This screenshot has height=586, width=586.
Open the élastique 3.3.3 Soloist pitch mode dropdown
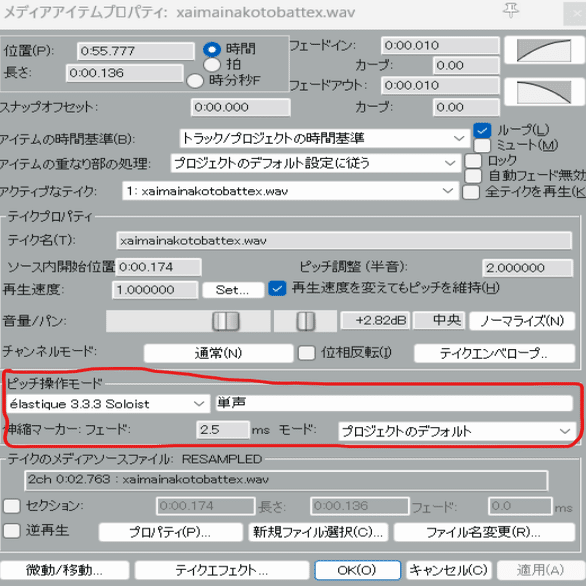coord(108,404)
